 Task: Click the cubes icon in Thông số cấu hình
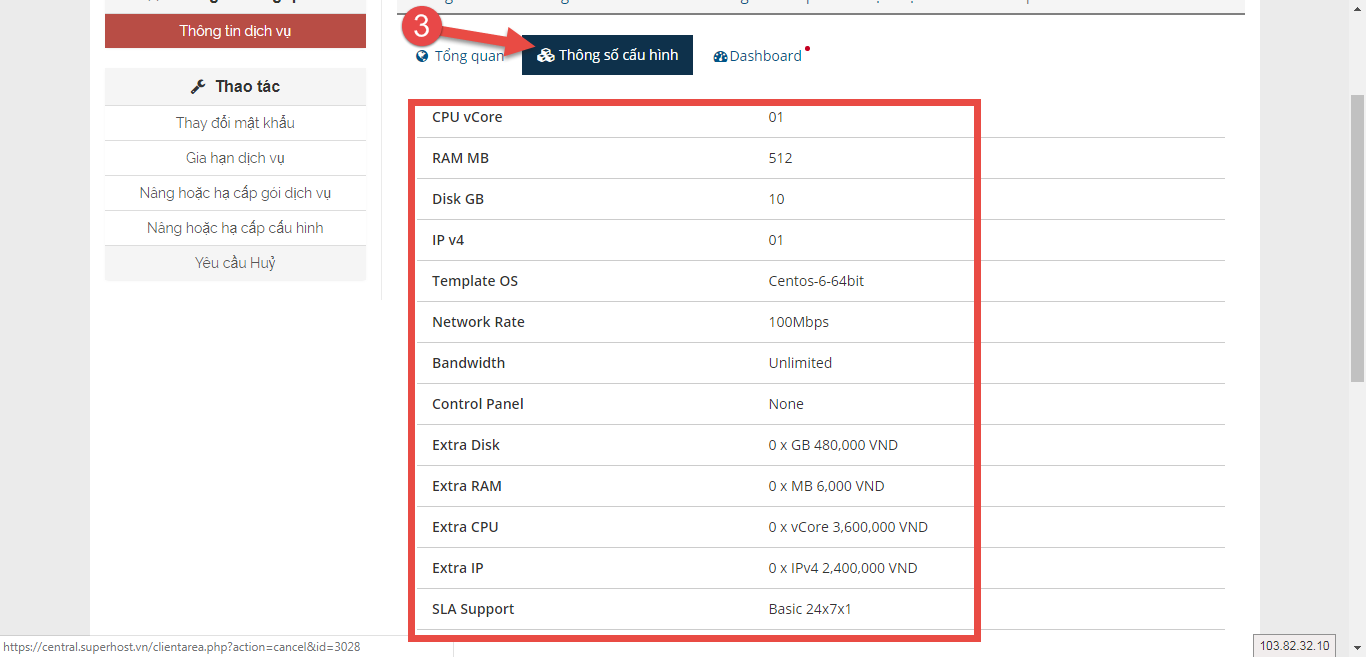545,55
